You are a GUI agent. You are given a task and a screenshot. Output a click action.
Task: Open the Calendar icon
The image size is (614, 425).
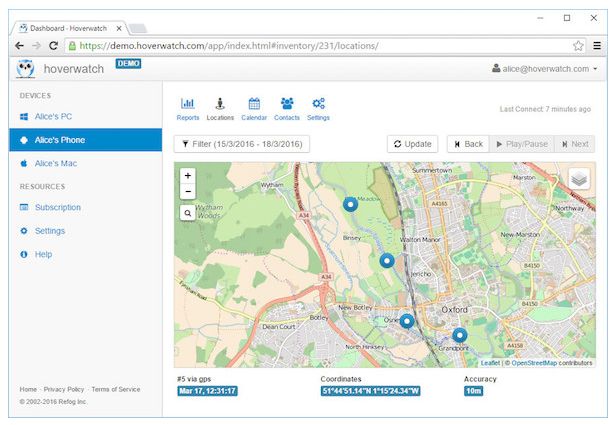point(254,103)
